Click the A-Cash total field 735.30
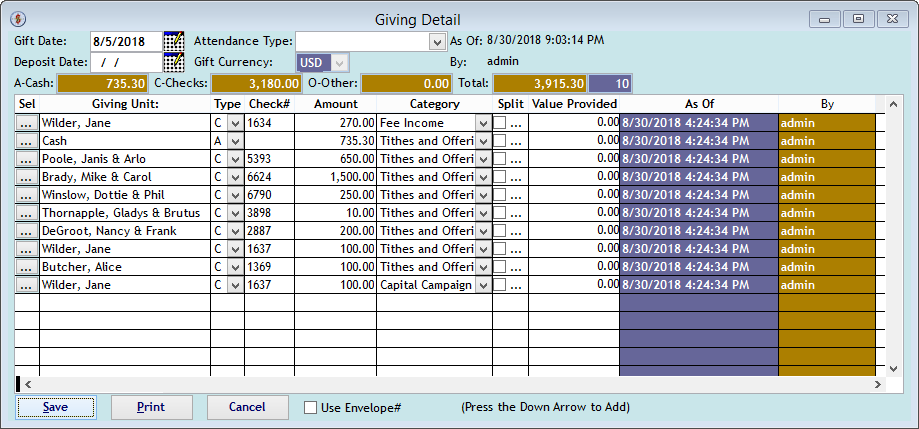This screenshot has width=919, height=429. point(102,83)
